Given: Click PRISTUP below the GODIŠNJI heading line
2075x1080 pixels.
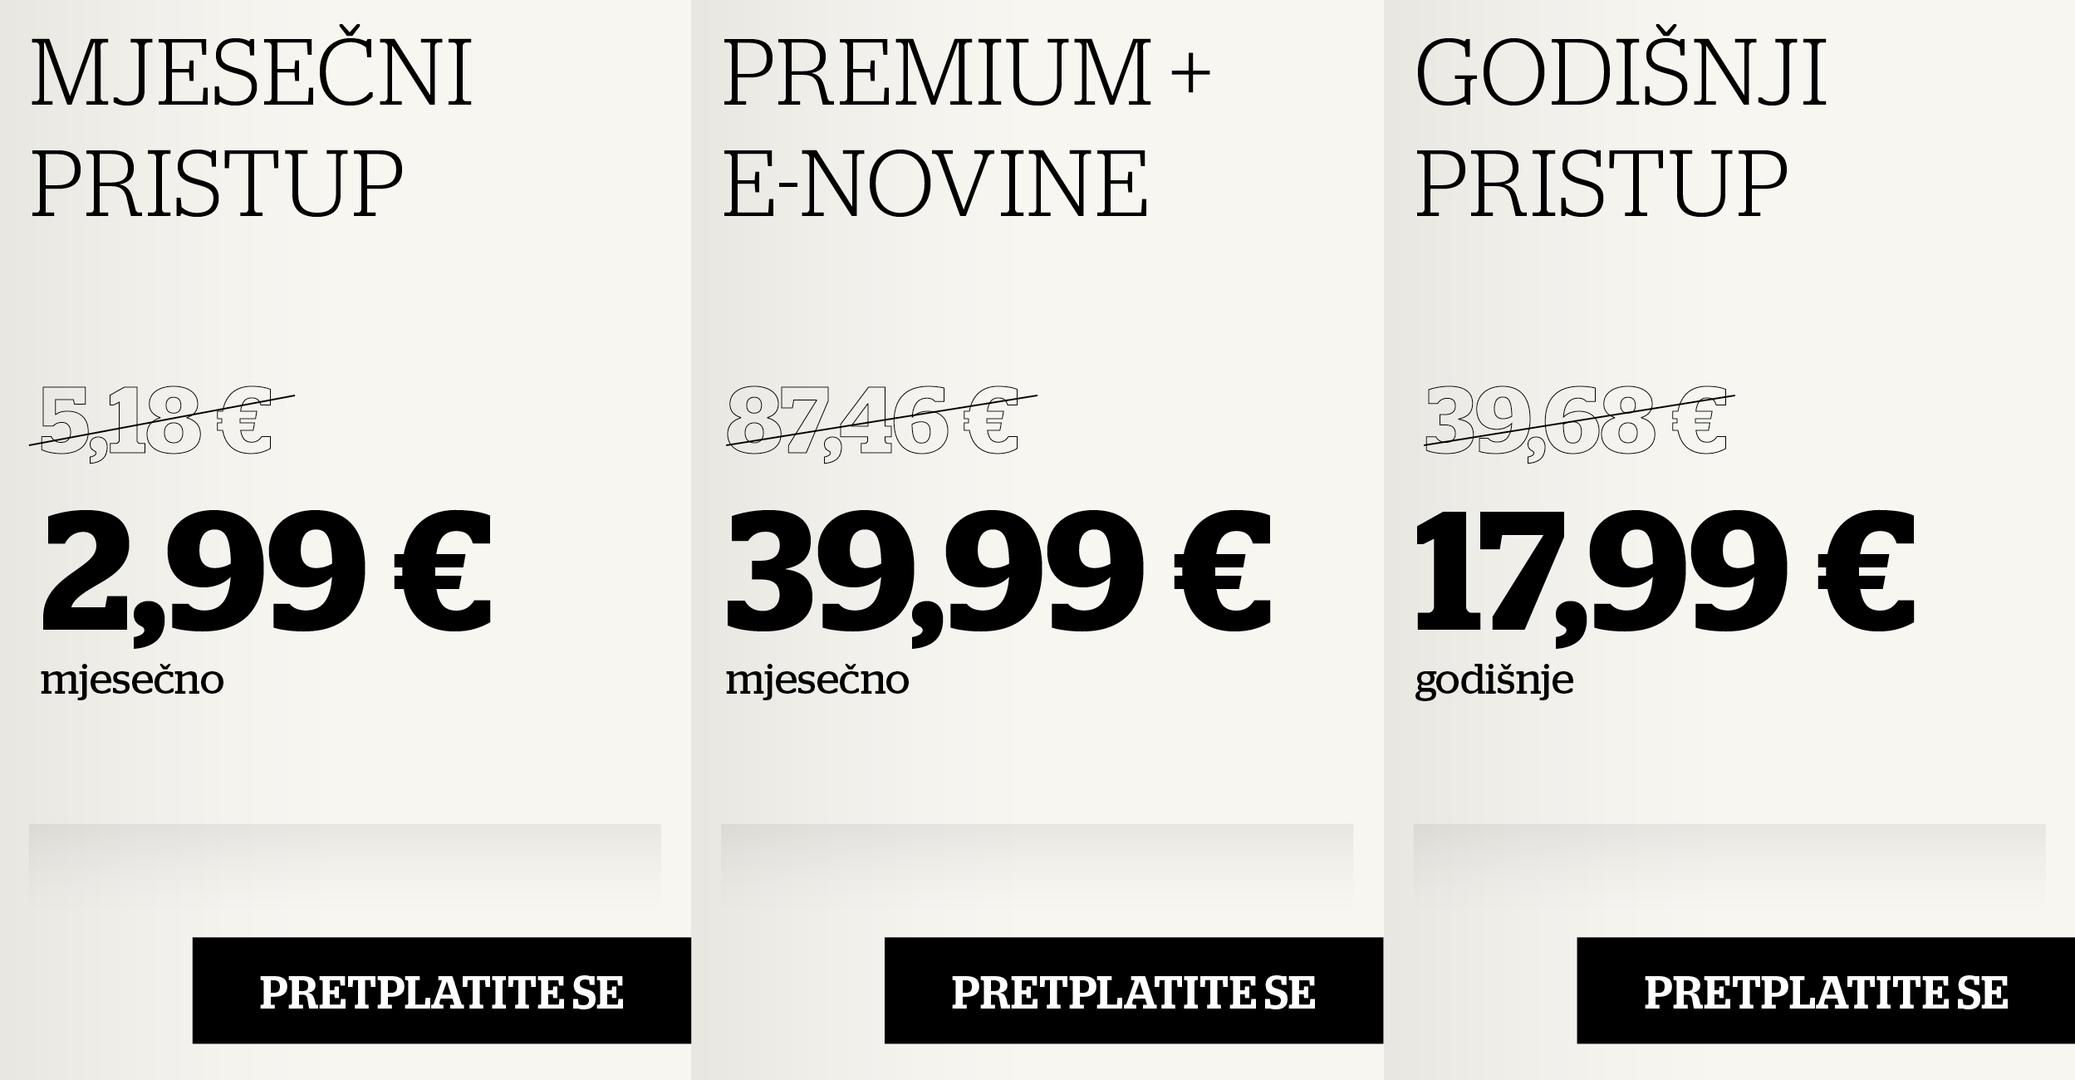Looking at the screenshot, I should (1601, 183).
